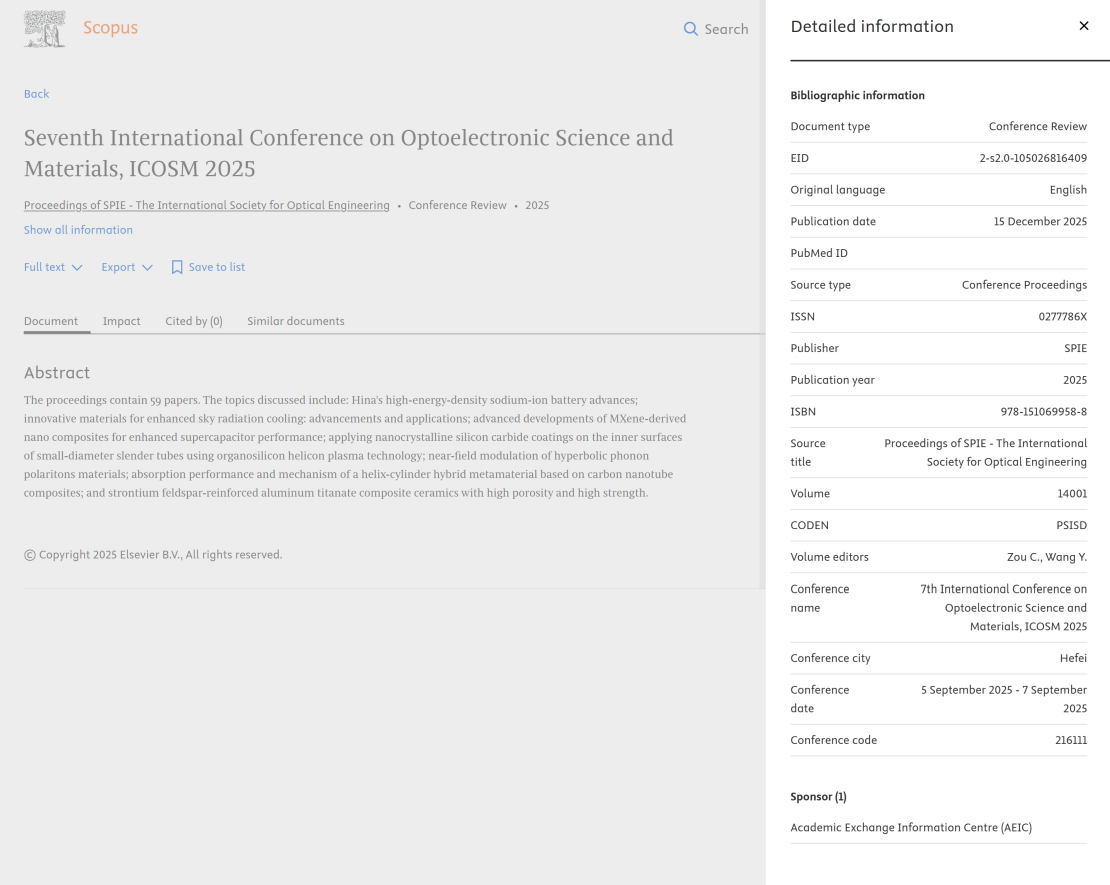Select the Document tab
The height and width of the screenshot is (885, 1110).
(x=51, y=321)
